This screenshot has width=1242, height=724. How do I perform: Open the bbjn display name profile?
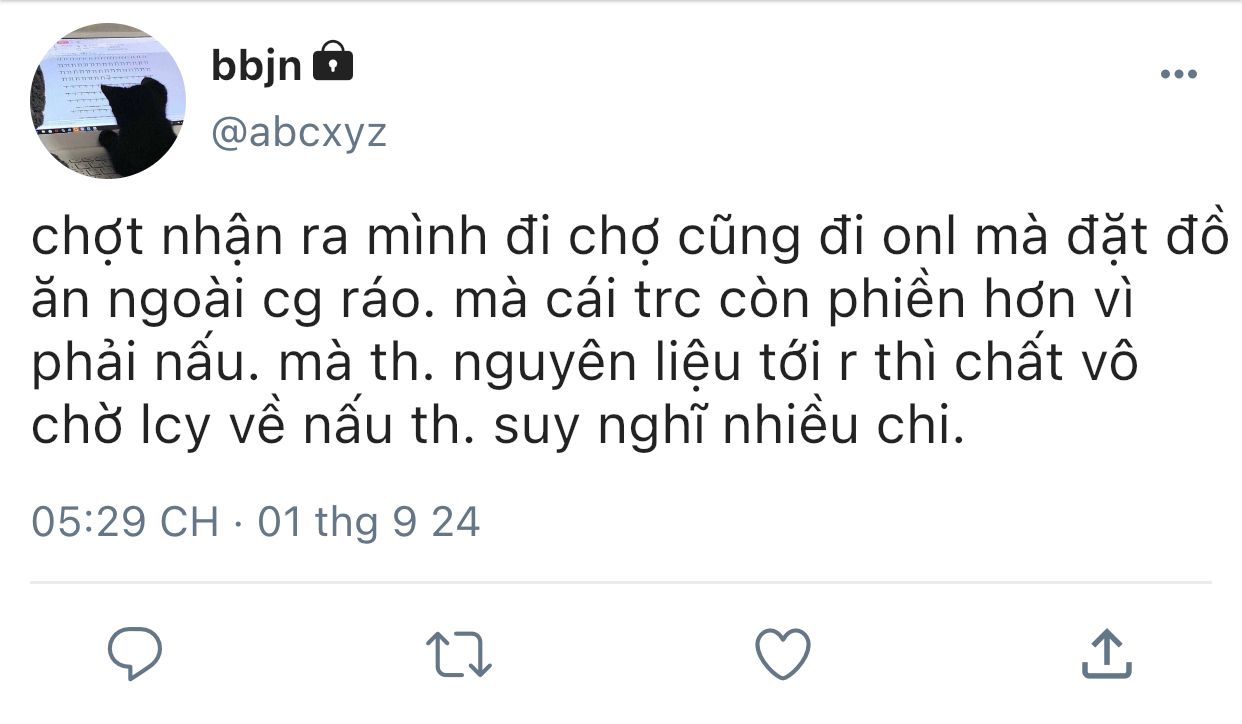point(257,66)
